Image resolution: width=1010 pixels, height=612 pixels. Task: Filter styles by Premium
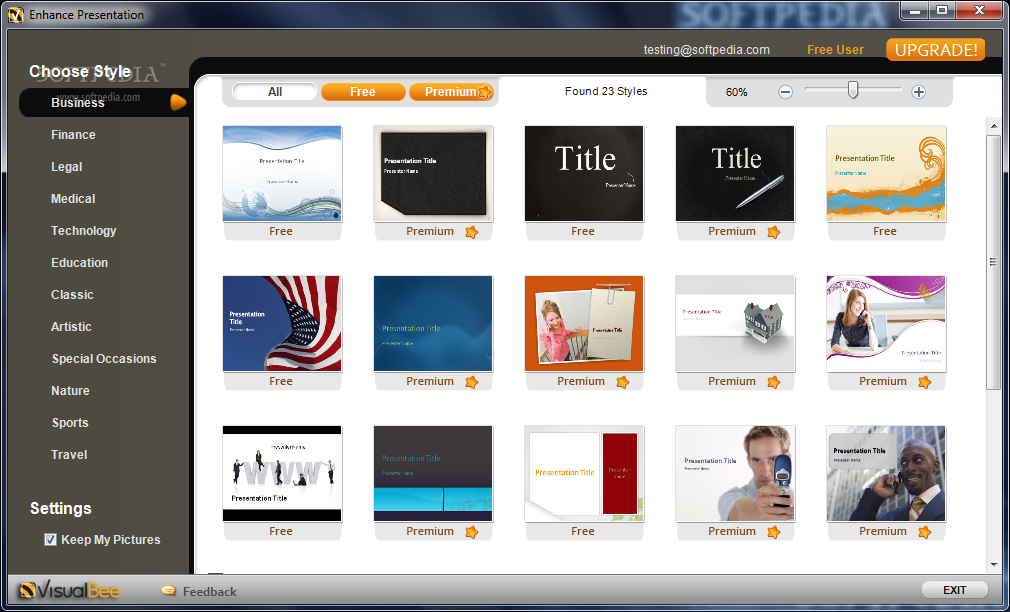point(451,92)
